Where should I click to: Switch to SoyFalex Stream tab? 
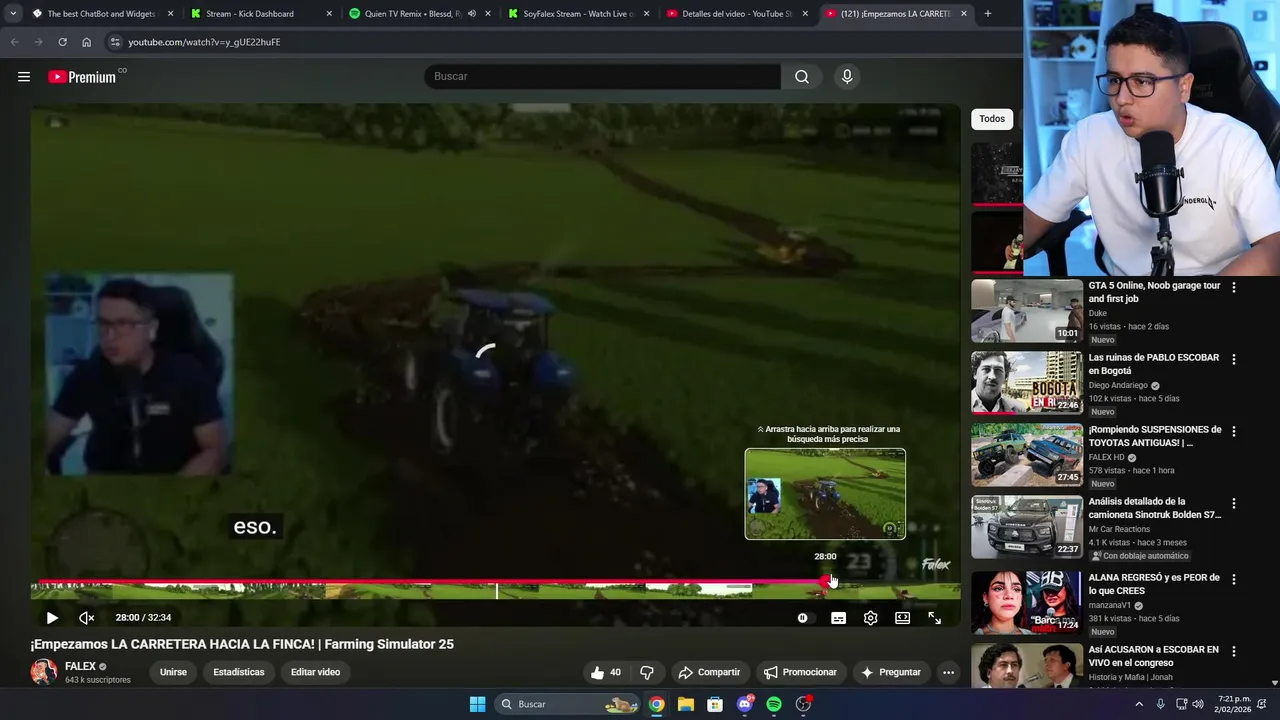[x=580, y=14]
